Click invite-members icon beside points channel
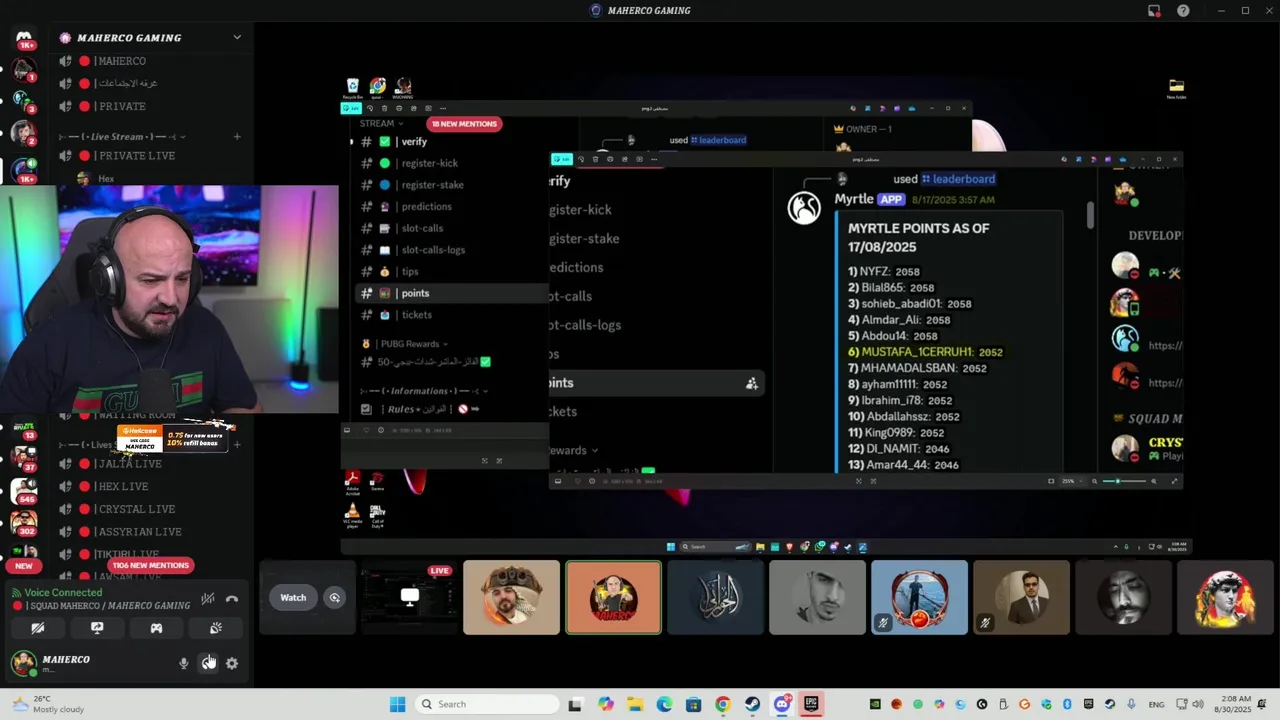 [x=751, y=384]
